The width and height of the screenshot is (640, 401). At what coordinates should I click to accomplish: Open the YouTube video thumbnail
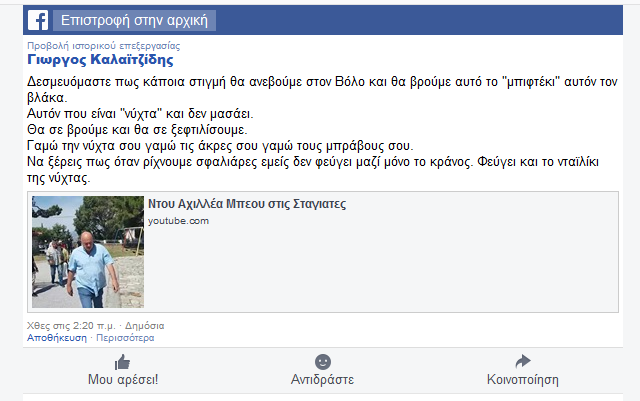pyautogui.click(x=88, y=252)
